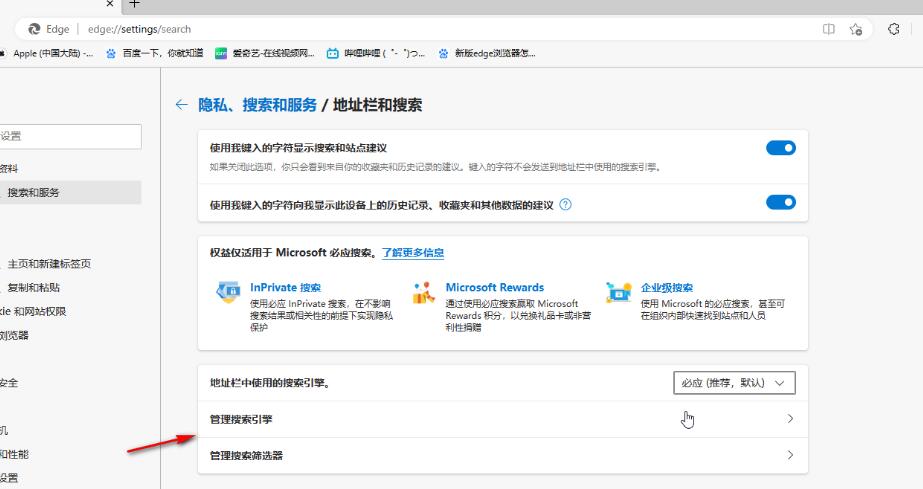The width and height of the screenshot is (923, 489).
Task: Select 安全 sidebar item
Action: tap(9, 383)
